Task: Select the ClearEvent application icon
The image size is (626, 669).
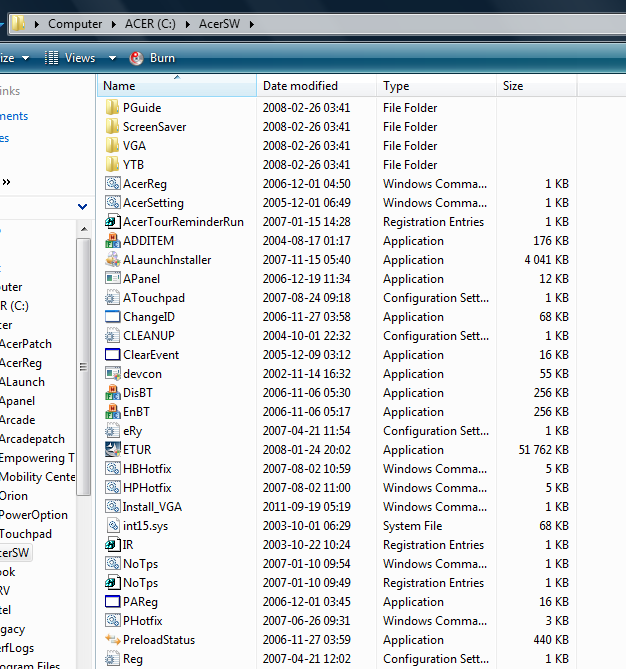Action: 113,355
